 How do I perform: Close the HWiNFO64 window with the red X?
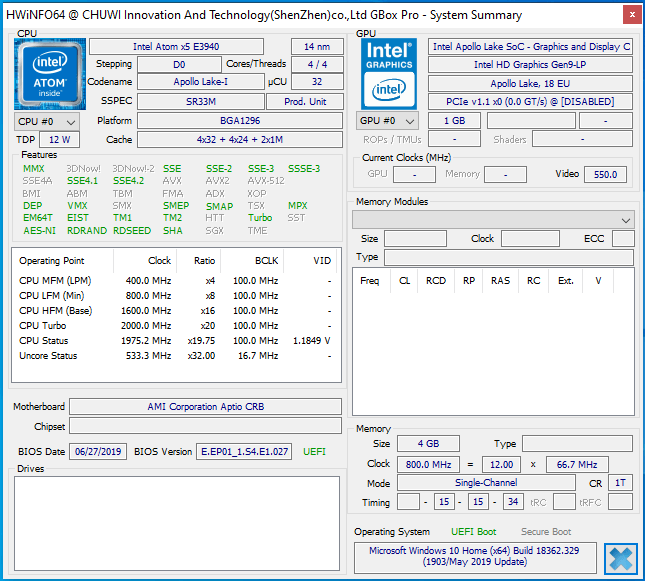click(x=632, y=15)
